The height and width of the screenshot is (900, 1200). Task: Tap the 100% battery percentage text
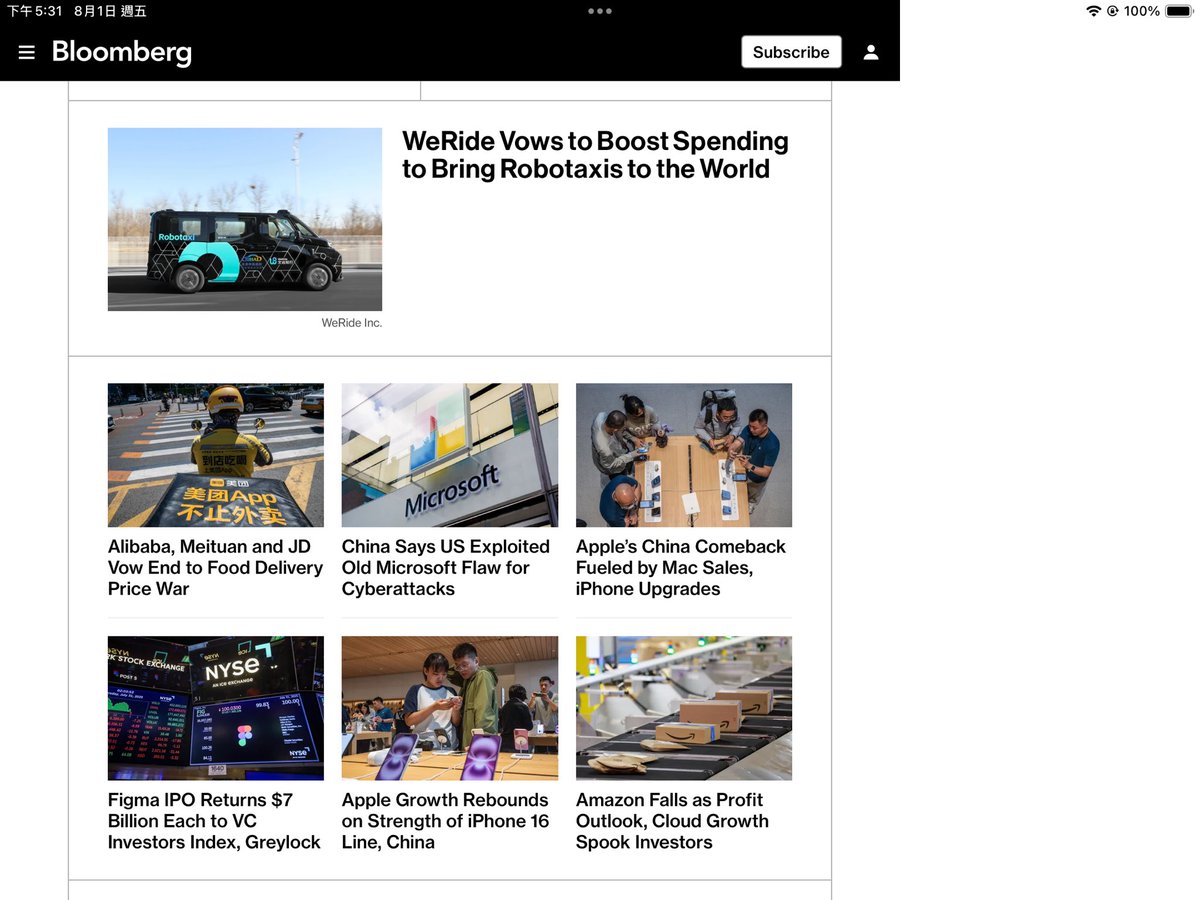[1142, 11]
